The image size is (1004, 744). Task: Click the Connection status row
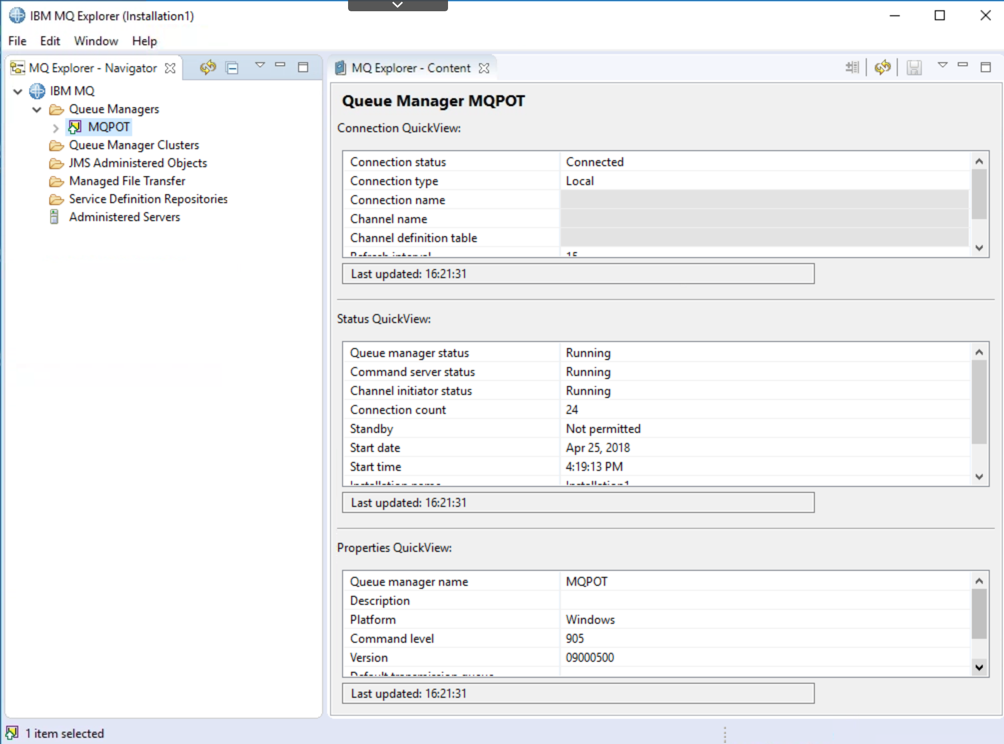(656, 162)
